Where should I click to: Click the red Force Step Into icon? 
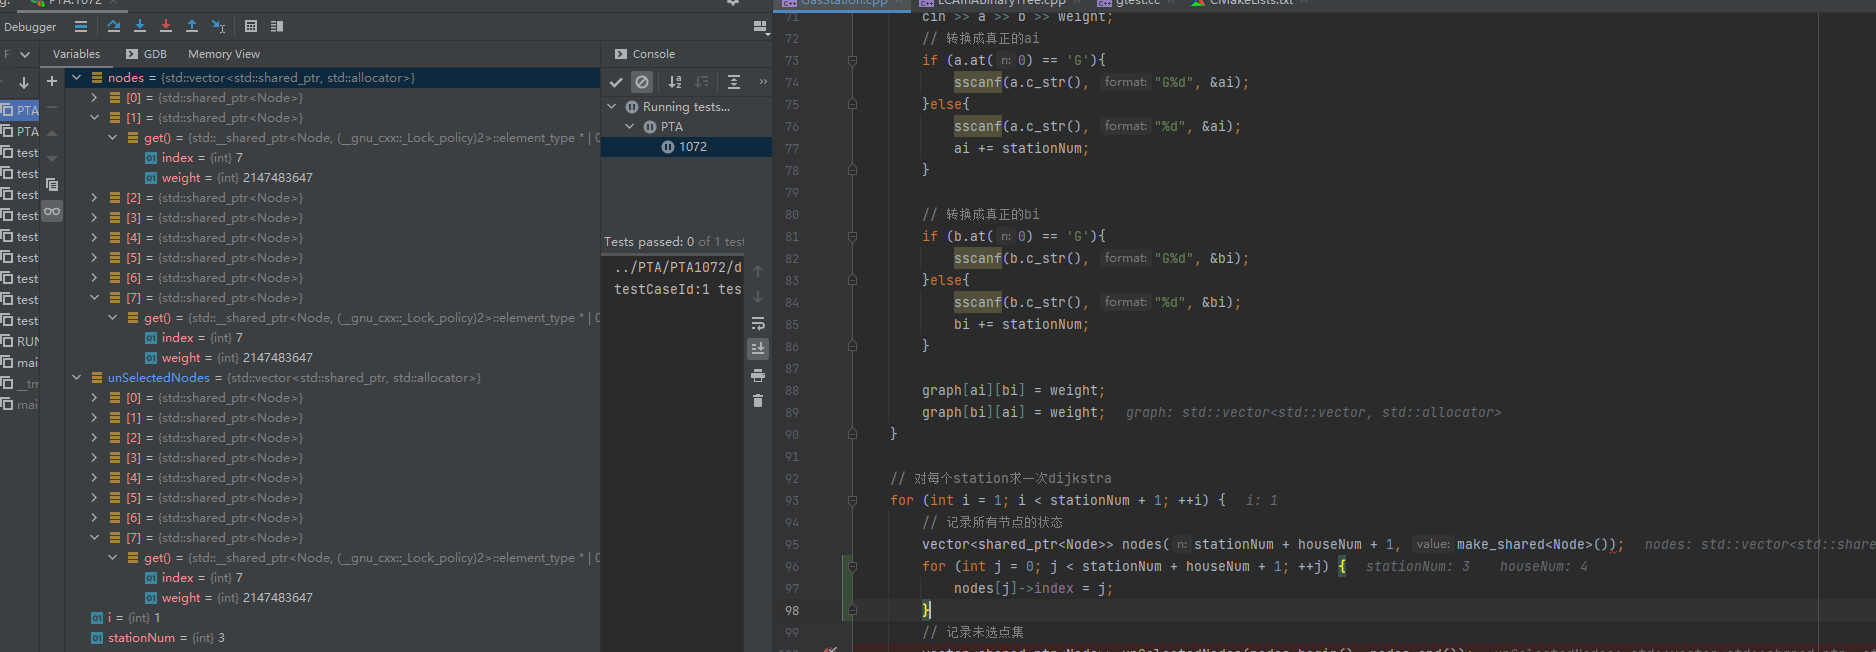tap(166, 26)
